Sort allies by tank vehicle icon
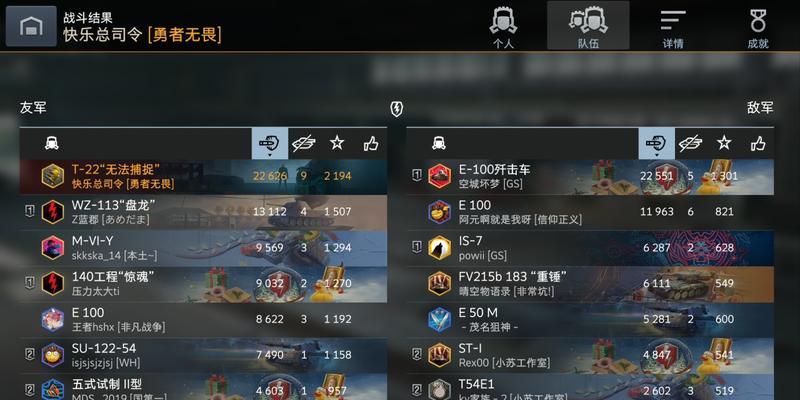The width and height of the screenshot is (800, 400). 52,143
